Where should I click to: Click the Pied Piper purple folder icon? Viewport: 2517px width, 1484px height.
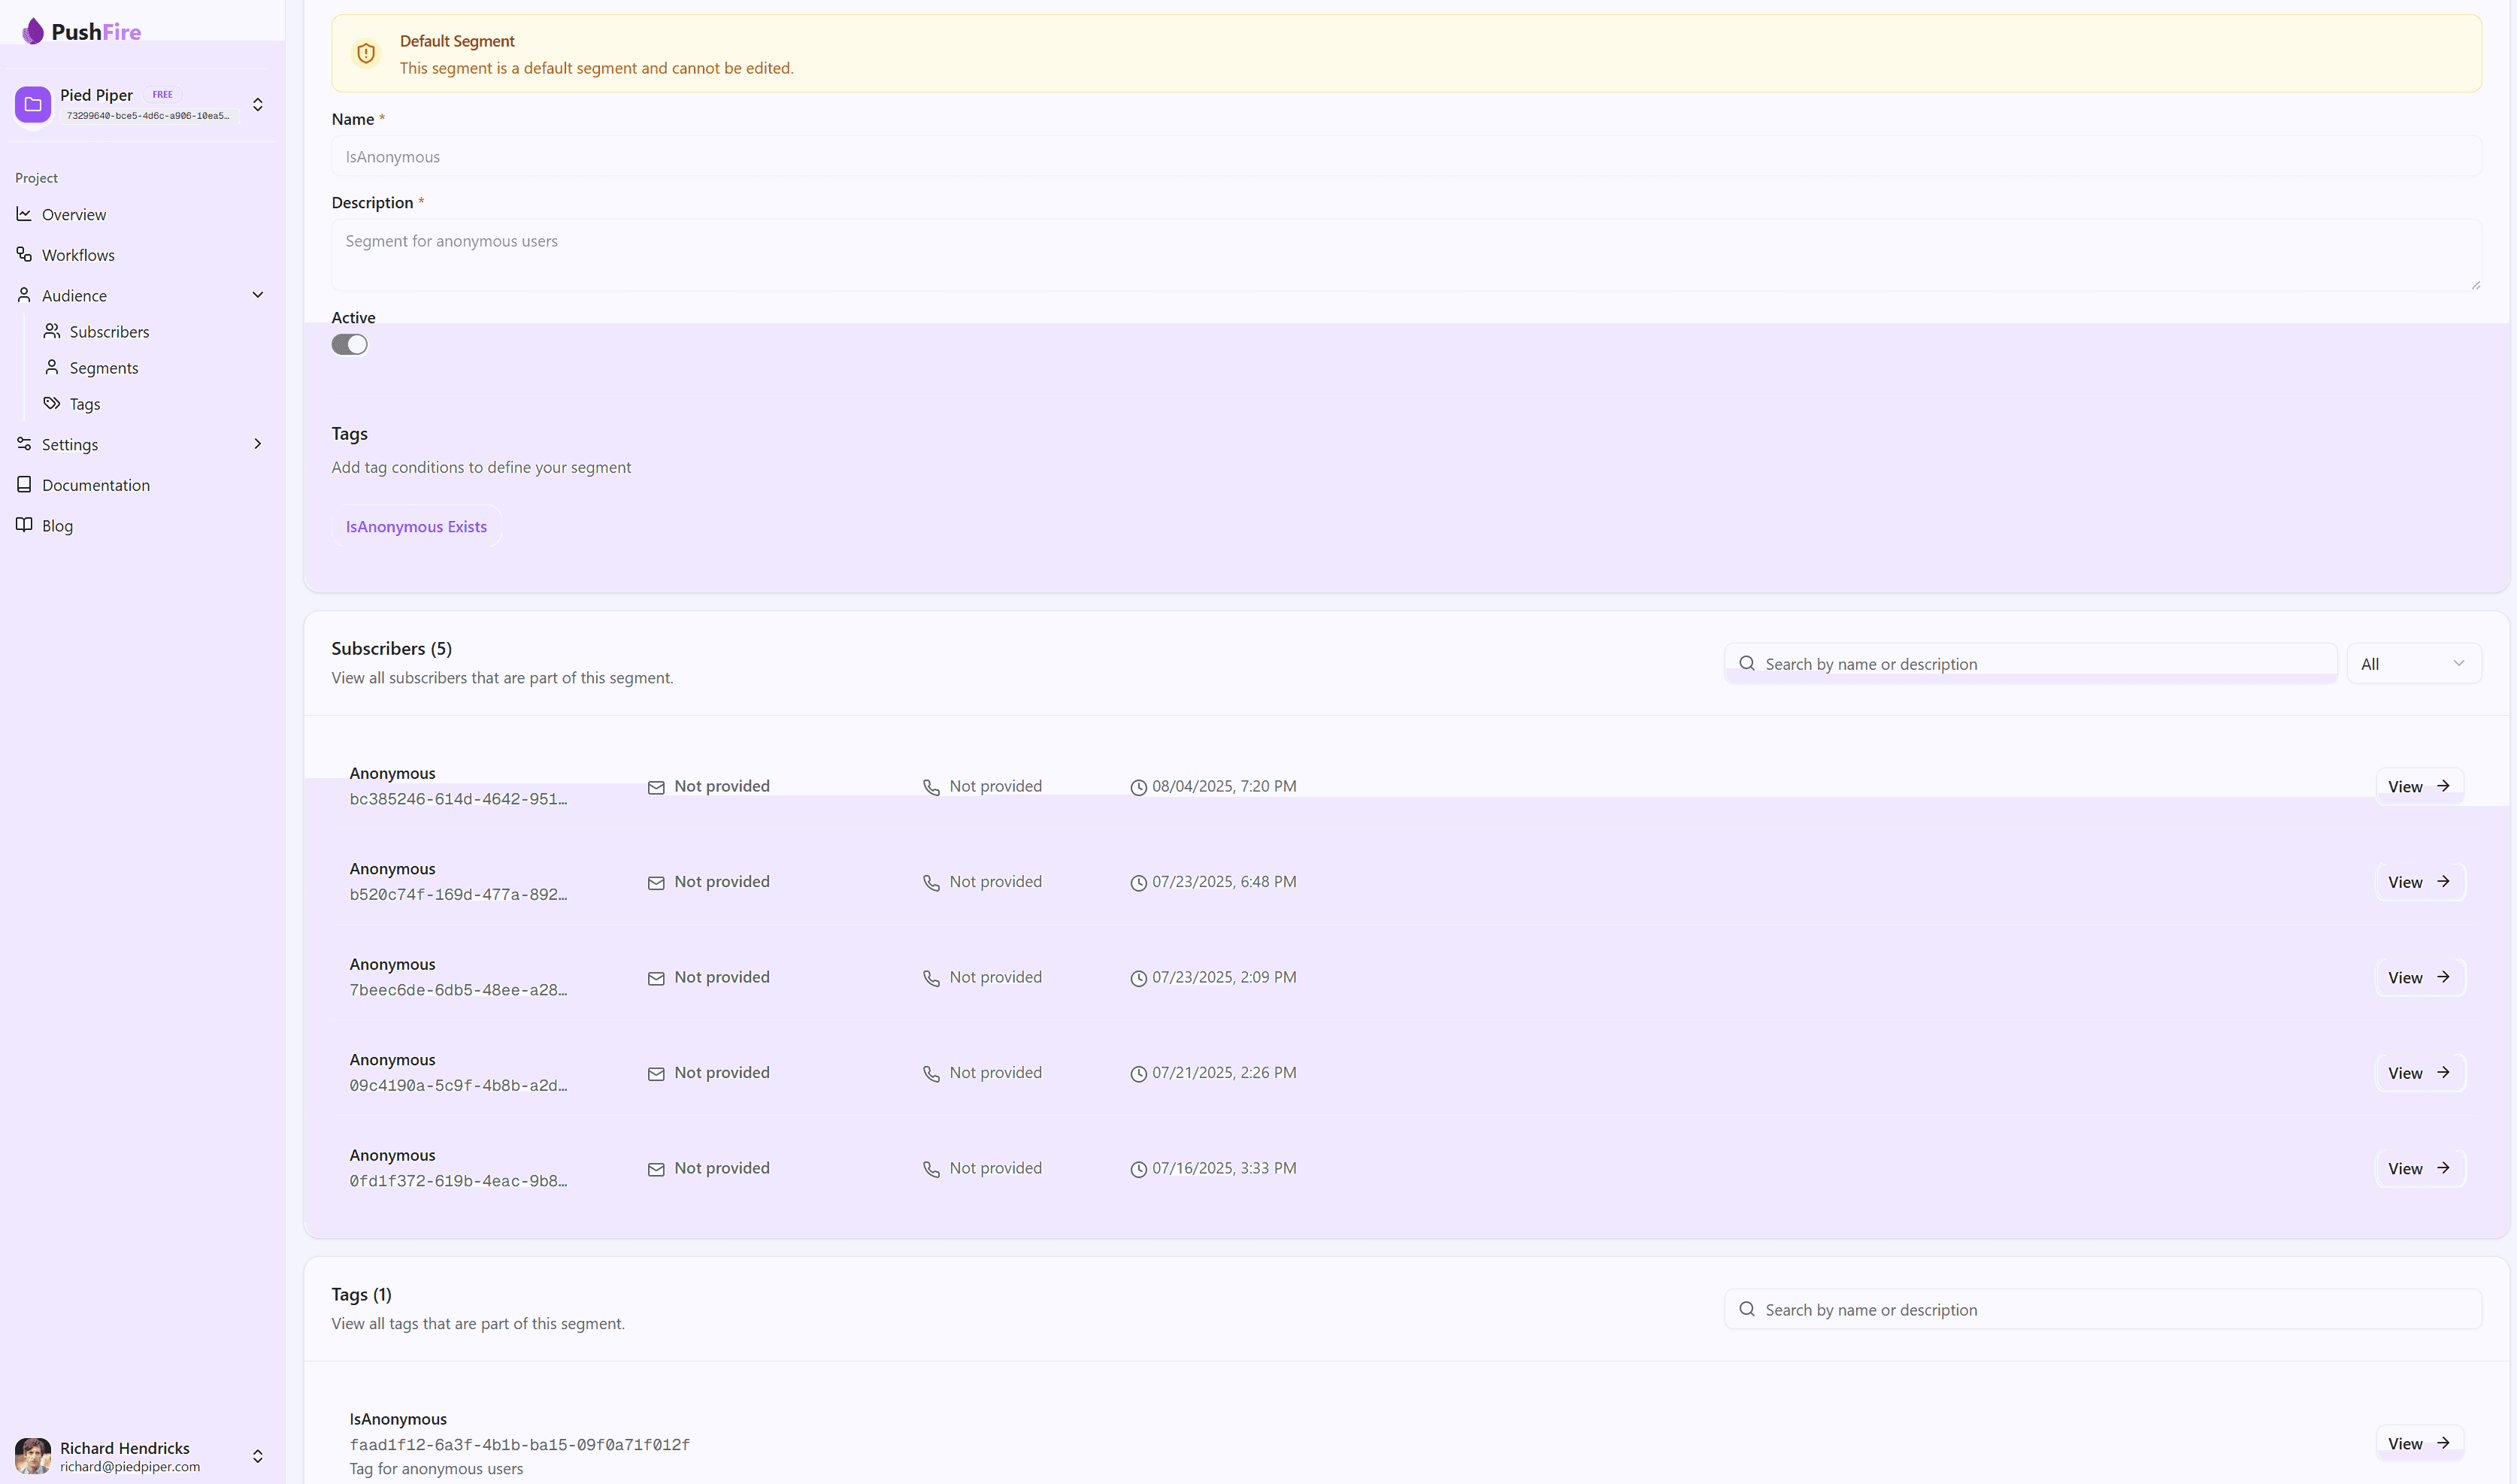tap(33, 104)
